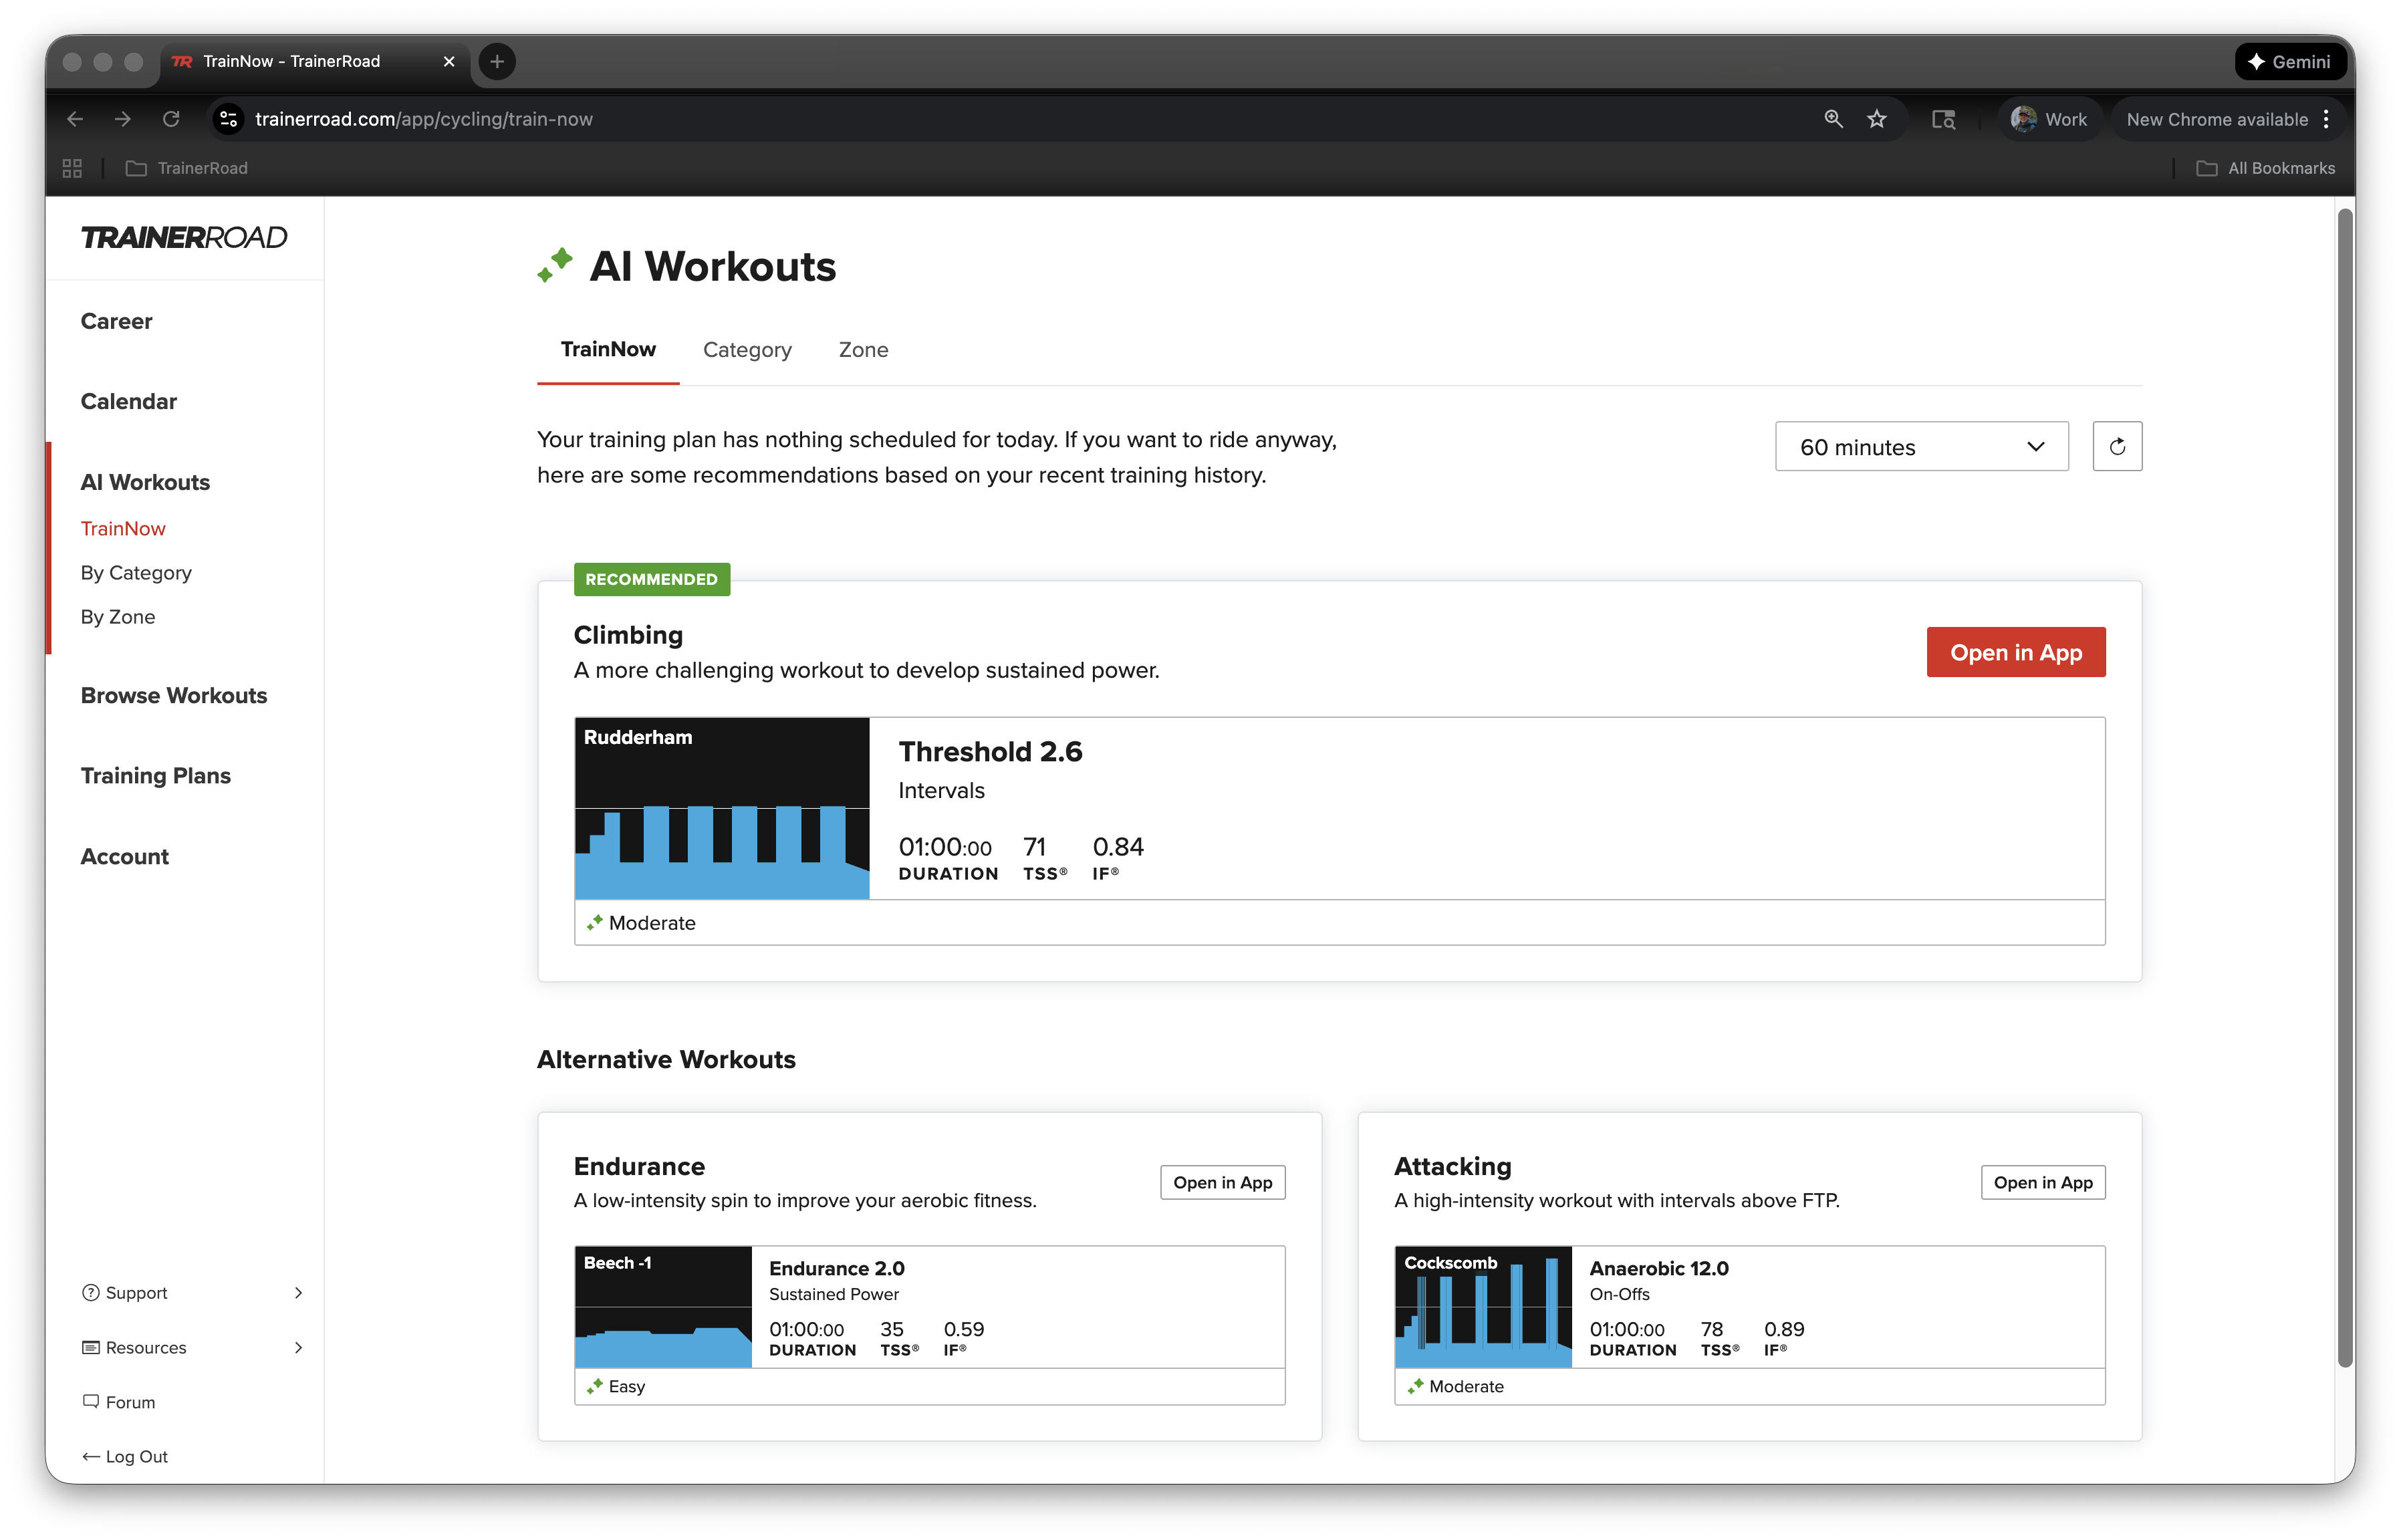
Task: Open Training Plans in the sidebar
Action: (x=156, y=775)
